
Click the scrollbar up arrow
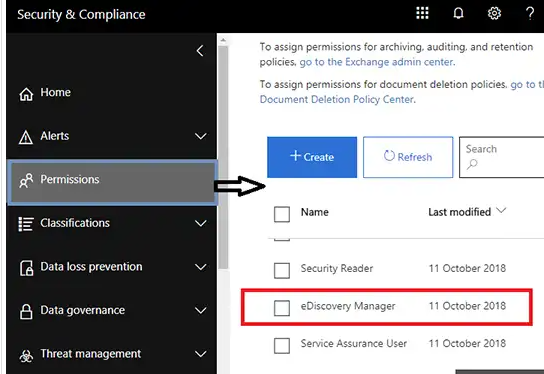pos(223,40)
